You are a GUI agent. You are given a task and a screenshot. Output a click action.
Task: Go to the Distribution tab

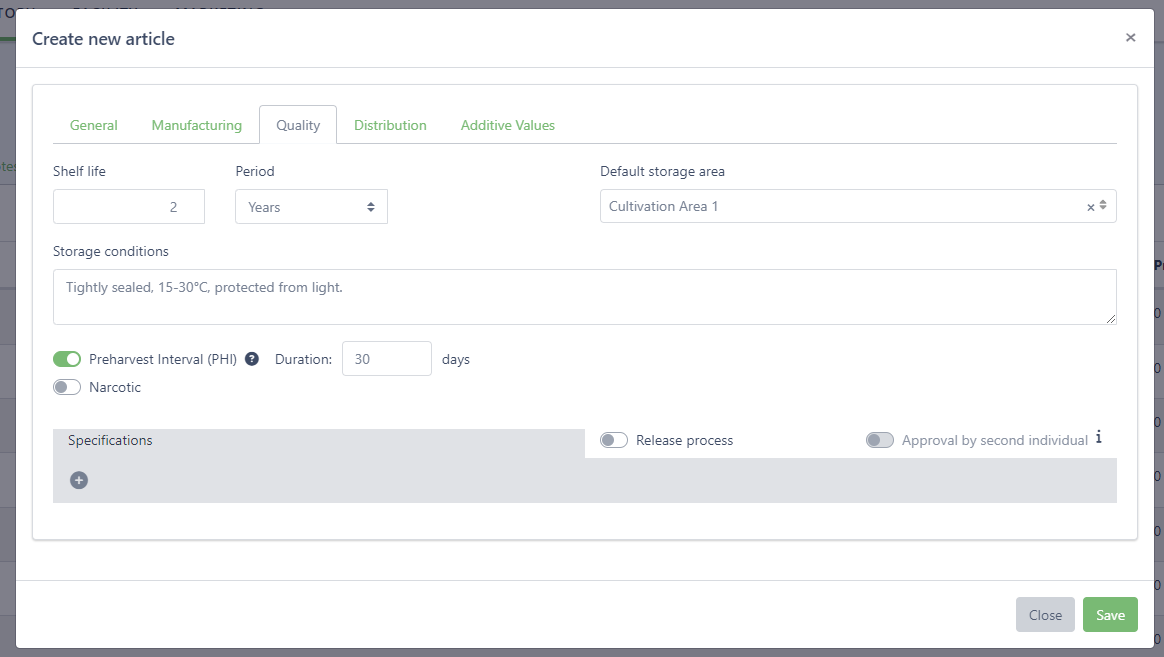390,125
